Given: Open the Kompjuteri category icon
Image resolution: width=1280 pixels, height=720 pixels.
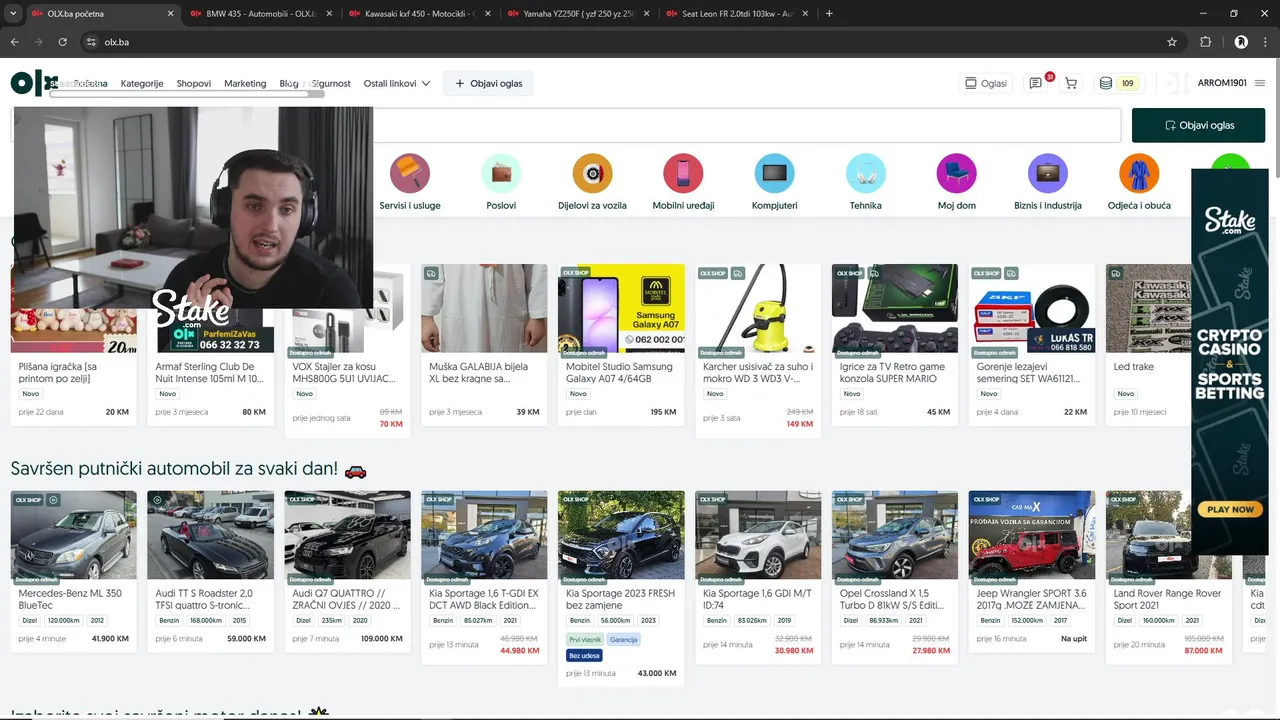Looking at the screenshot, I should (774, 174).
